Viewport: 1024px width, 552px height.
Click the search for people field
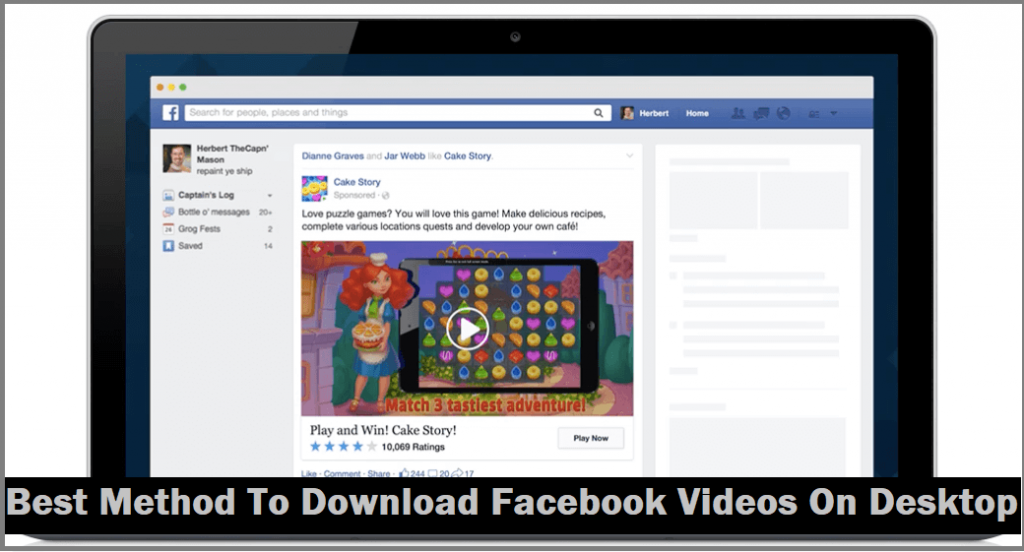coord(390,113)
